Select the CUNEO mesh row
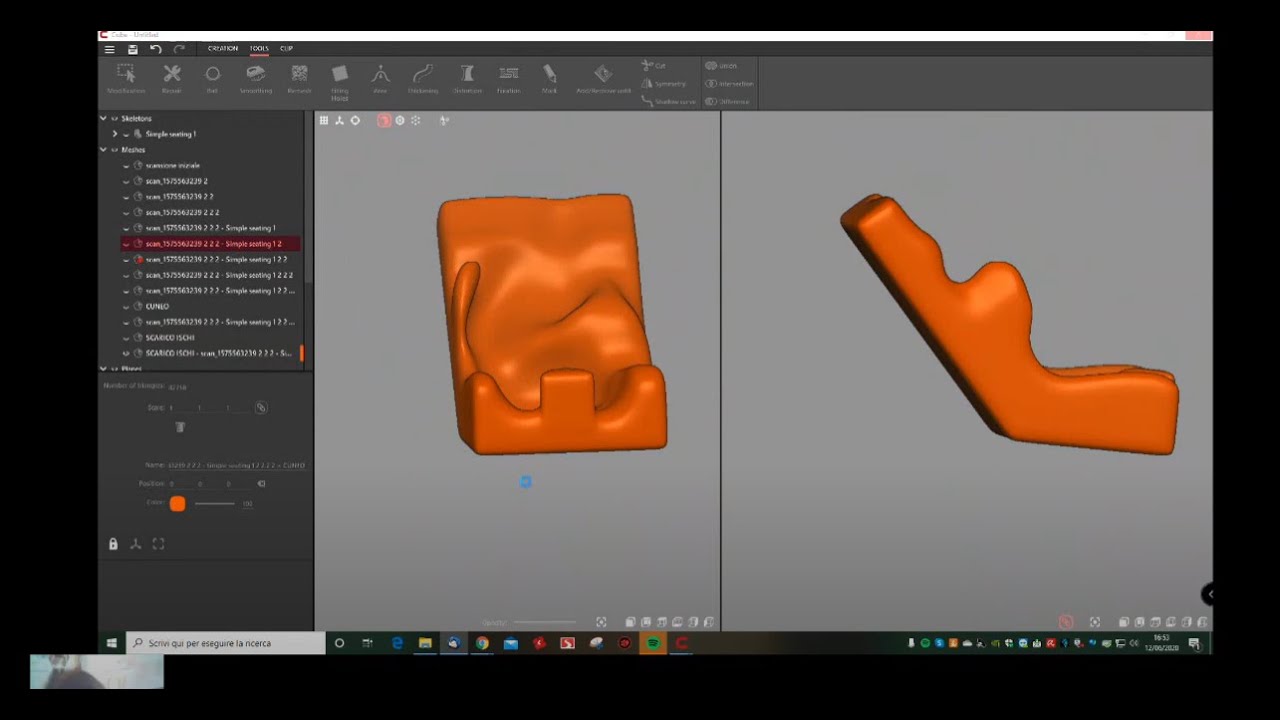 (x=209, y=306)
